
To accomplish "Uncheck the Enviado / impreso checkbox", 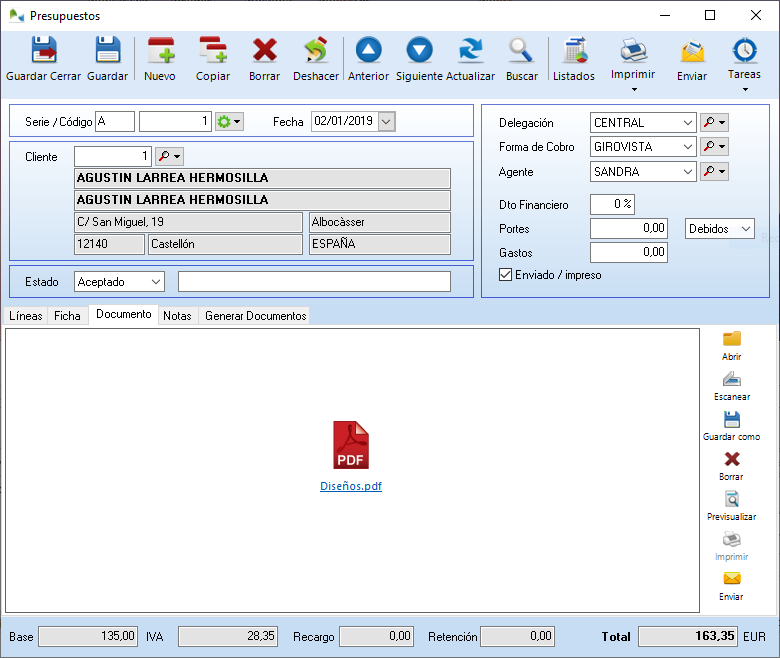I will pyautogui.click(x=505, y=275).
